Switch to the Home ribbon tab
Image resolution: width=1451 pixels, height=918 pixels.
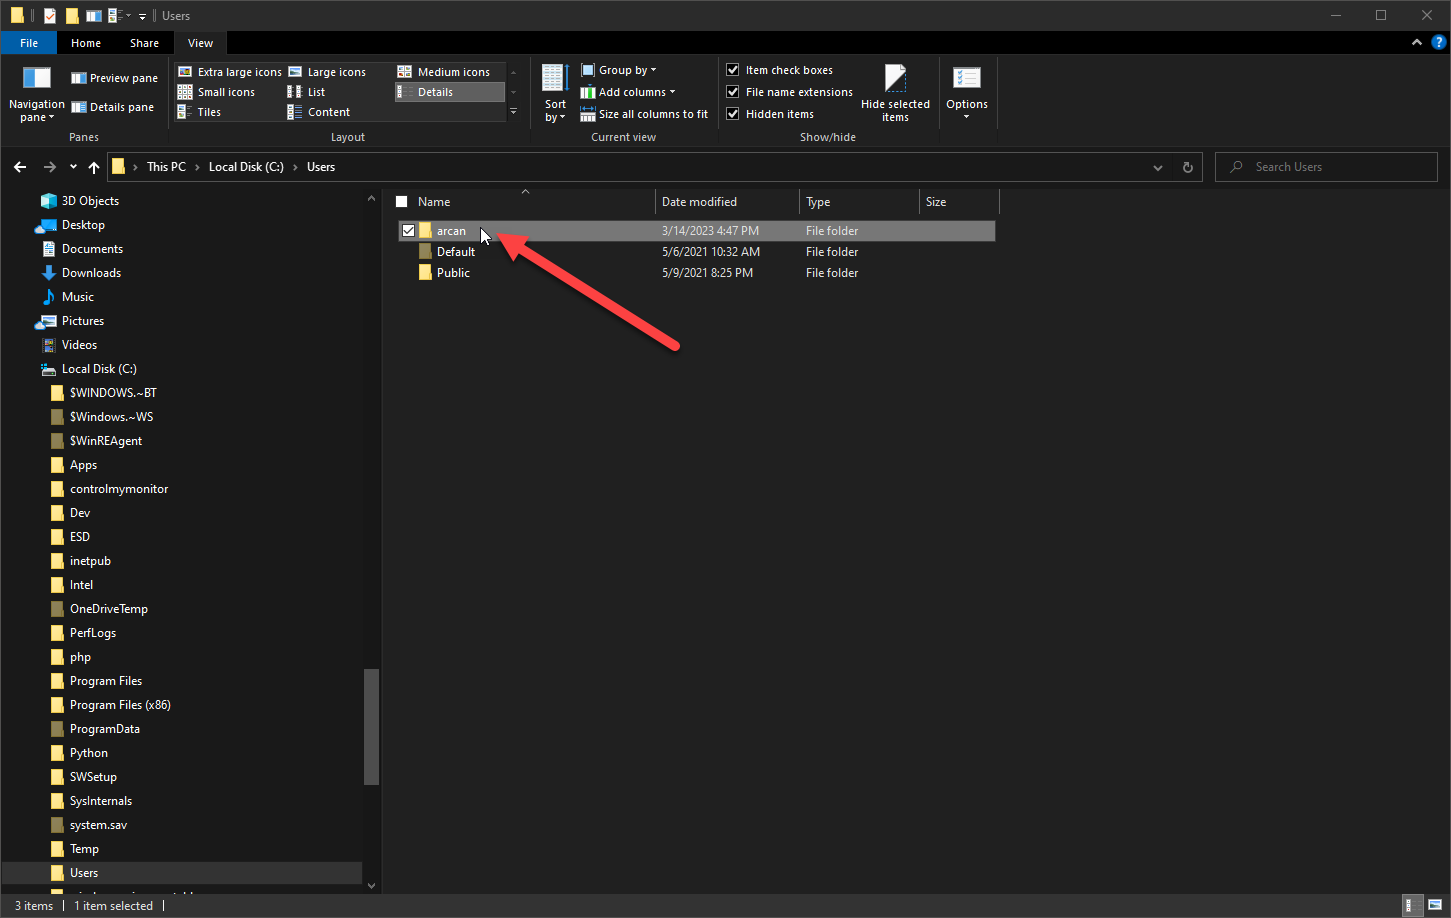(86, 43)
